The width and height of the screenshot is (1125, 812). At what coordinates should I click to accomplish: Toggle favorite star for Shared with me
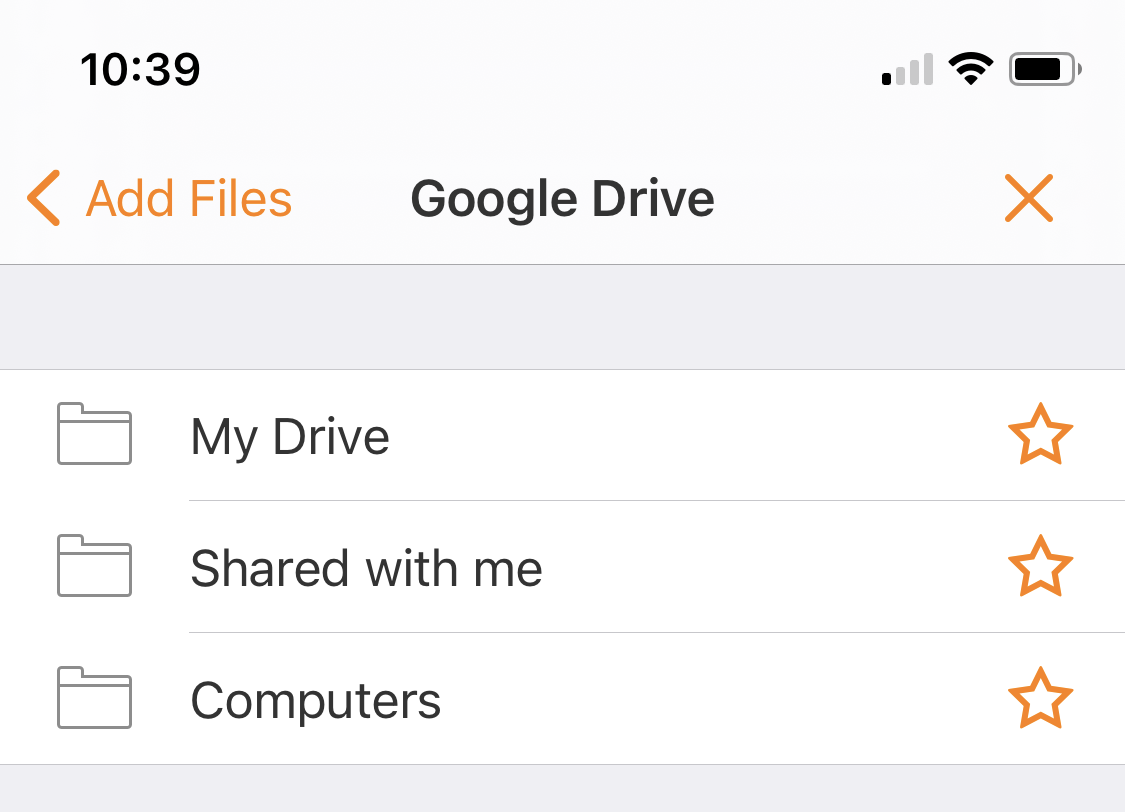(1040, 567)
